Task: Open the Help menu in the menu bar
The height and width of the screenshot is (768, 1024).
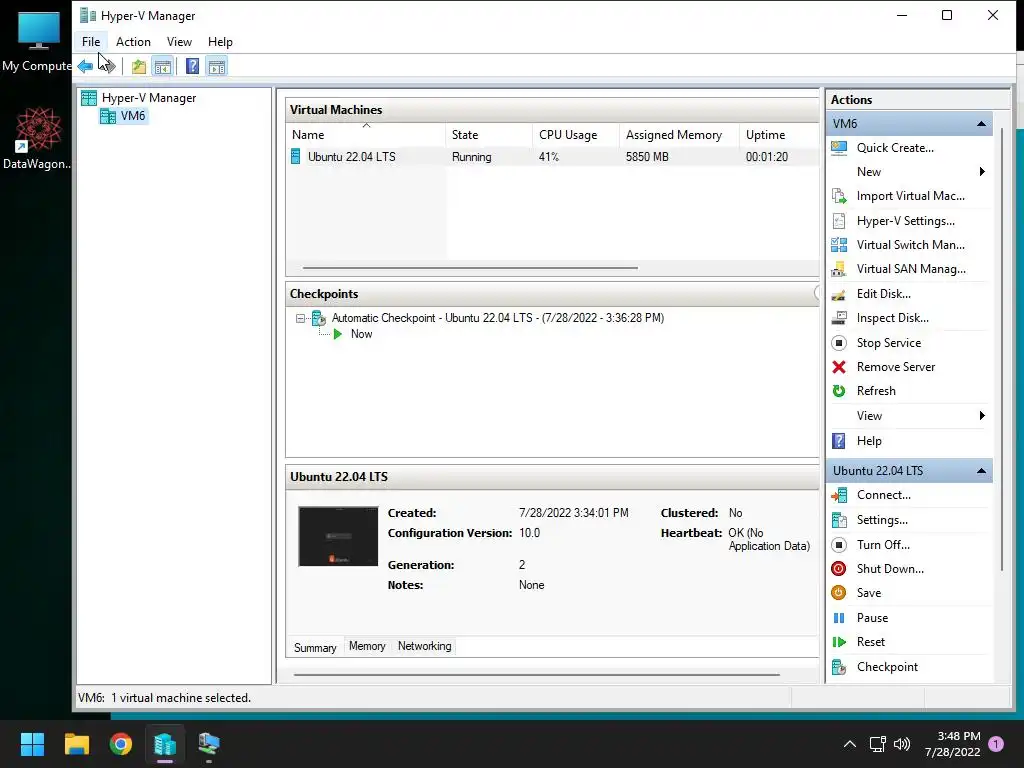Action: click(220, 42)
